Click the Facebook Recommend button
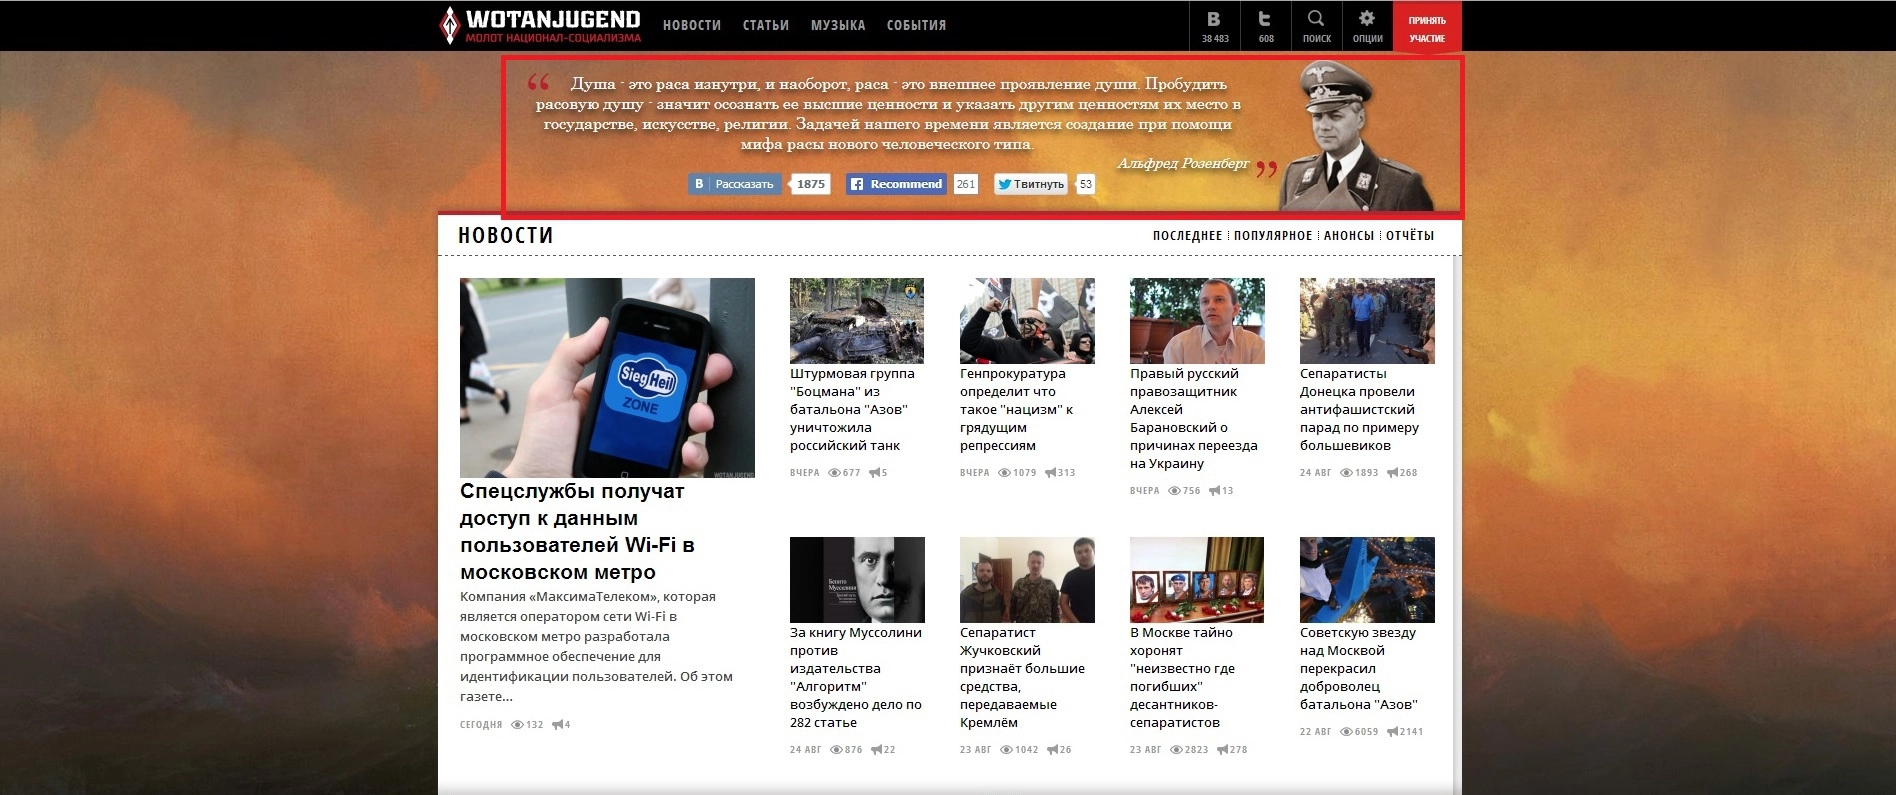Viewport: 1896px width, 795px height. [896, 184]
